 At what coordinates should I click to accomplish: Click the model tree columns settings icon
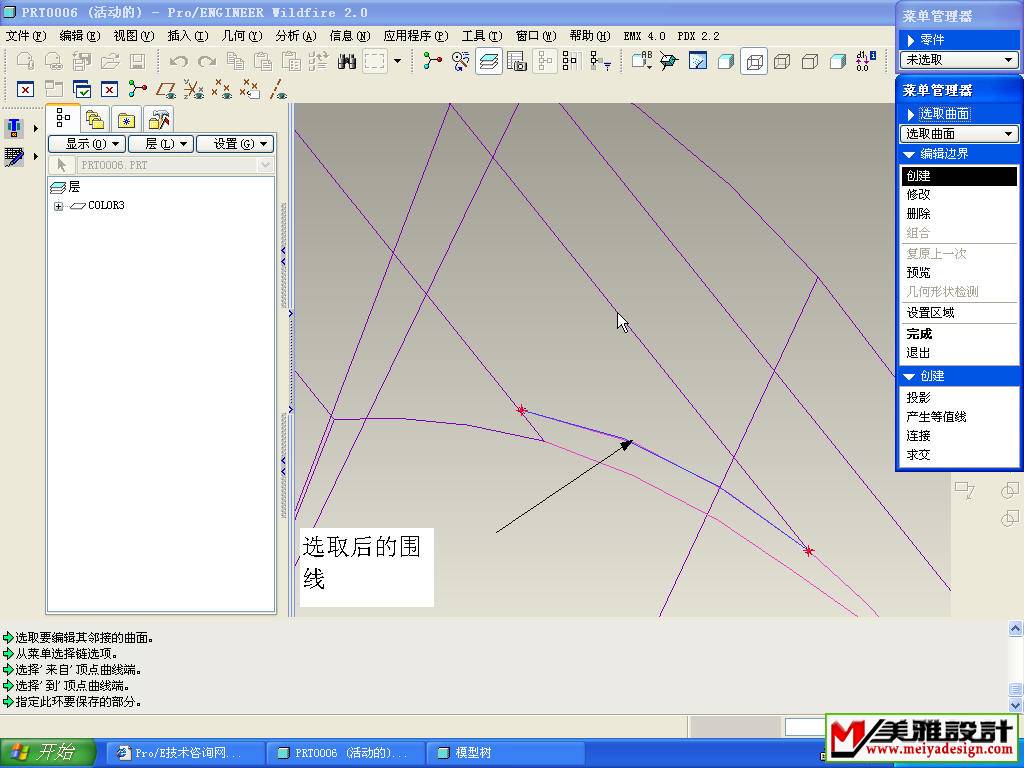tap(571, 61)
